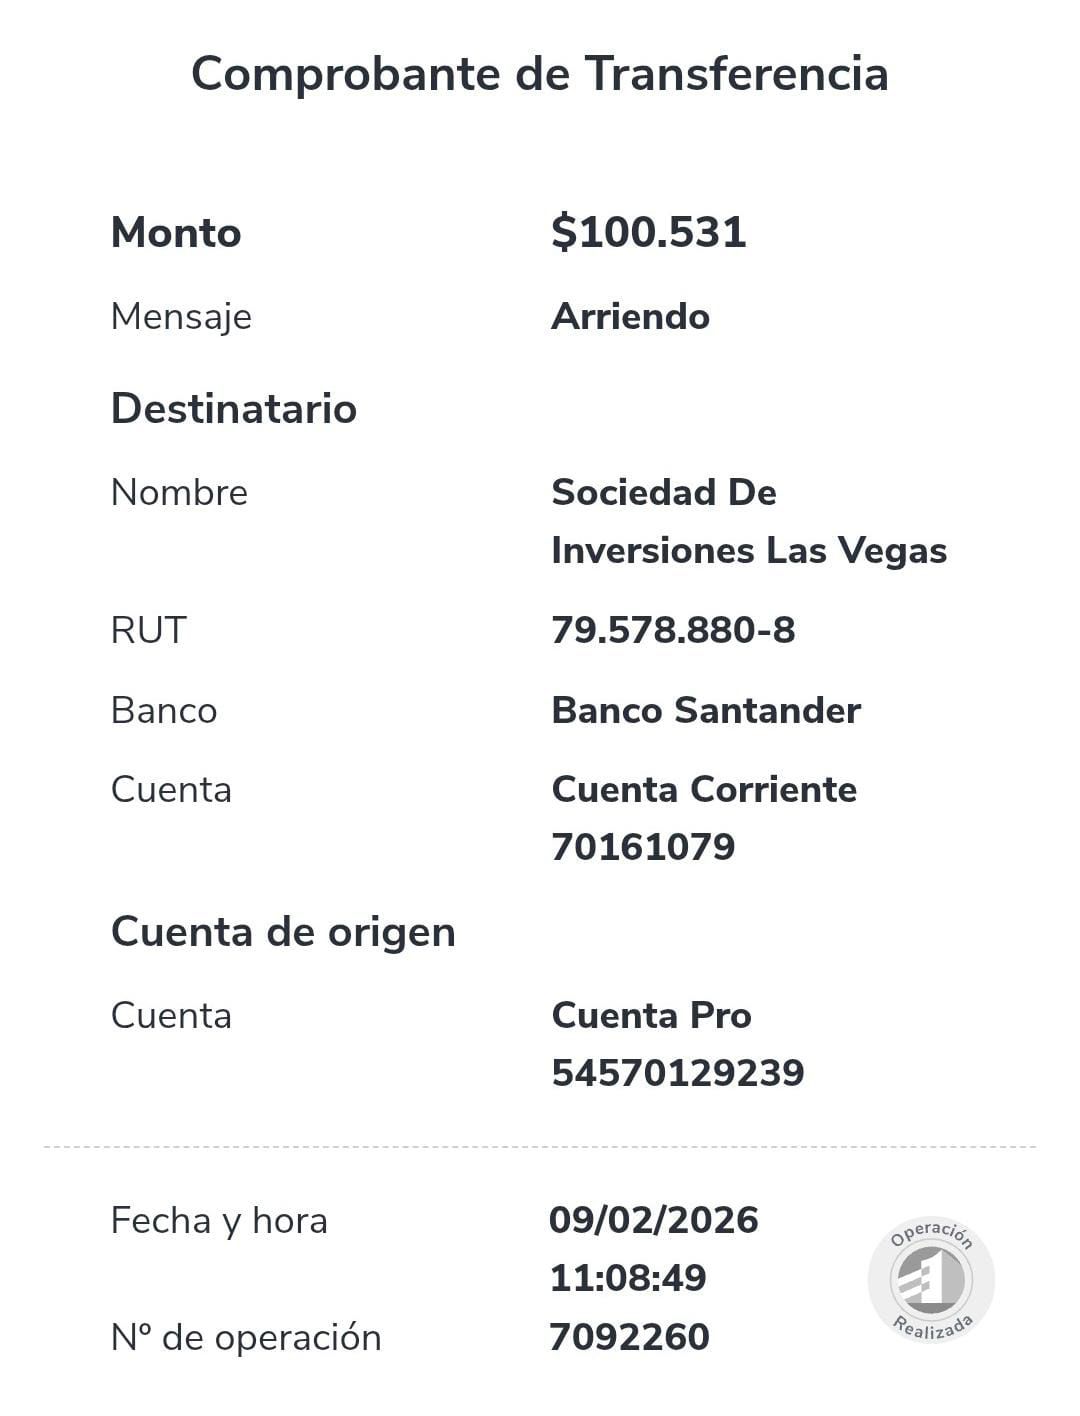The height and width of the screenshot is (1416, 1080).
Task: Click the Monto label
Action: 176,233
